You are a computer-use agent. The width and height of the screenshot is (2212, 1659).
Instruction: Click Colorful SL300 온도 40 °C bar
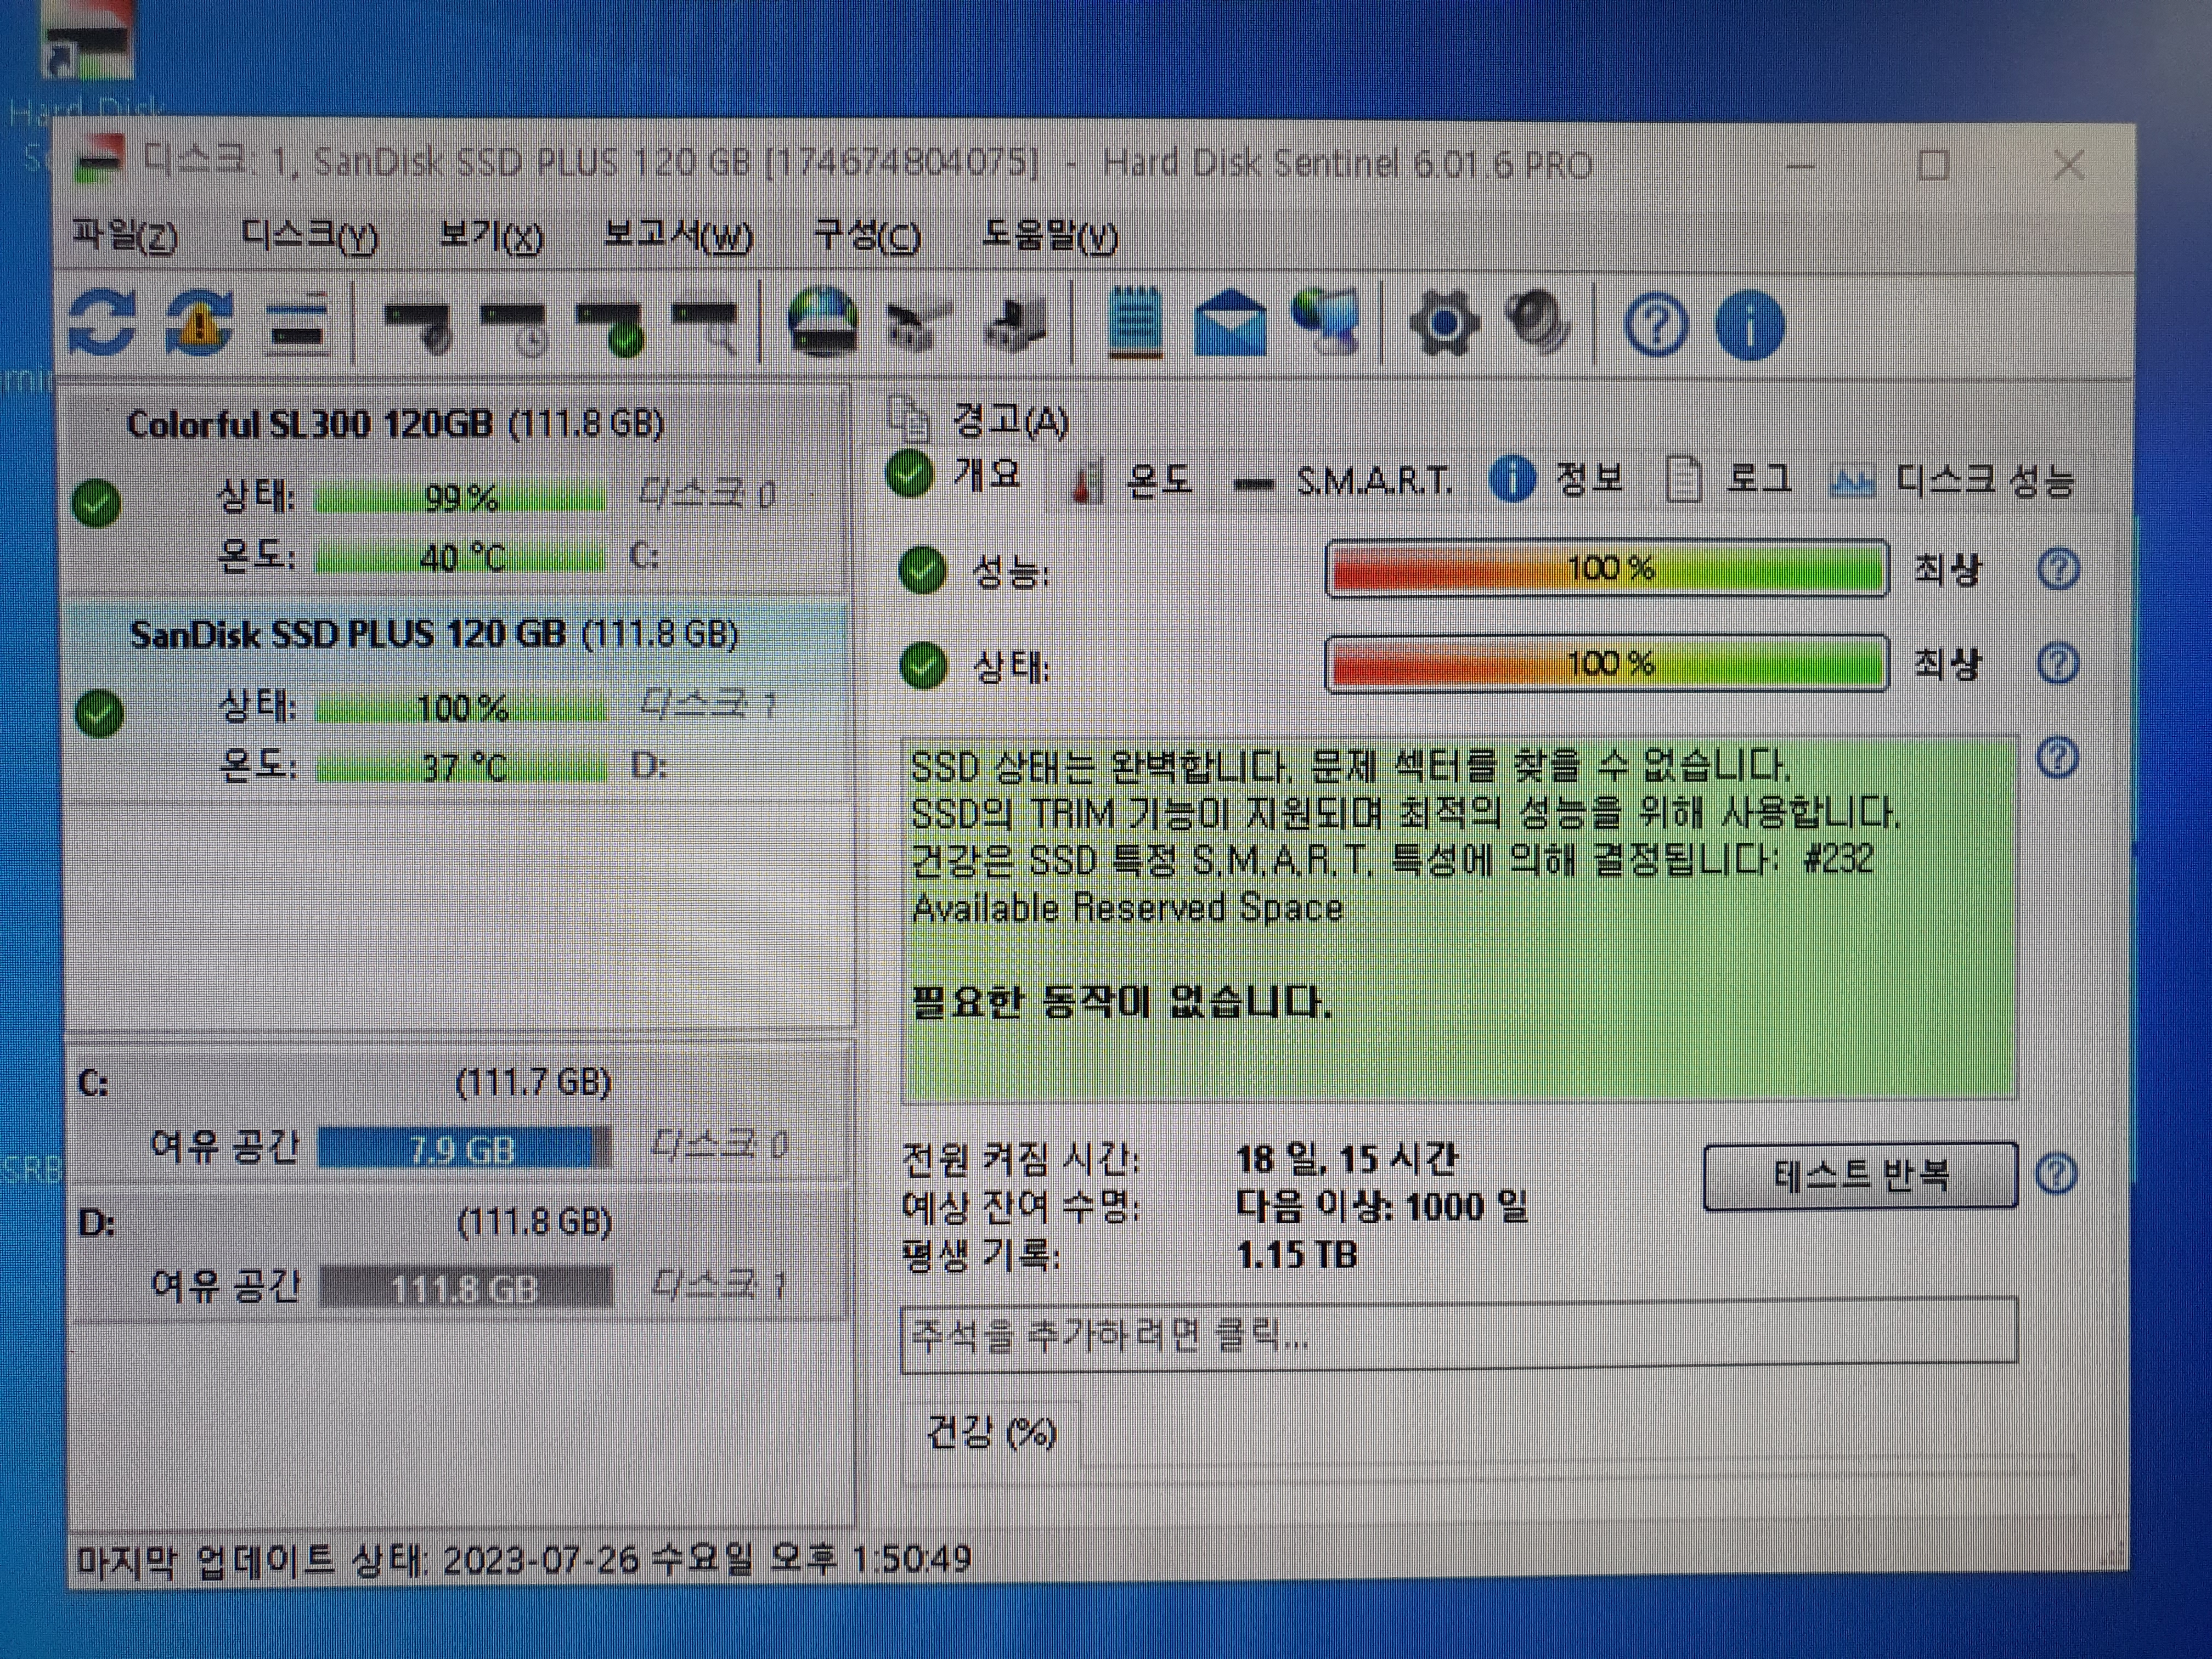pyautogui.click(x=460, y=557)
